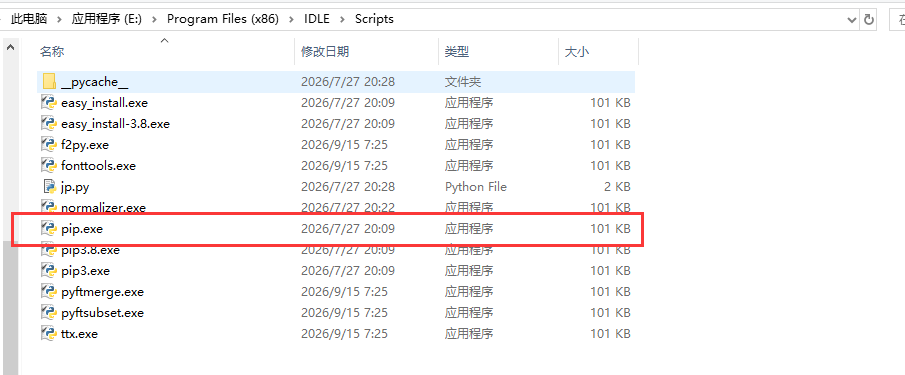Expand chevron after Program Files (x86)
Image resolution: width=905 pixels, height=375 pixels.
(x=291, y=19)
